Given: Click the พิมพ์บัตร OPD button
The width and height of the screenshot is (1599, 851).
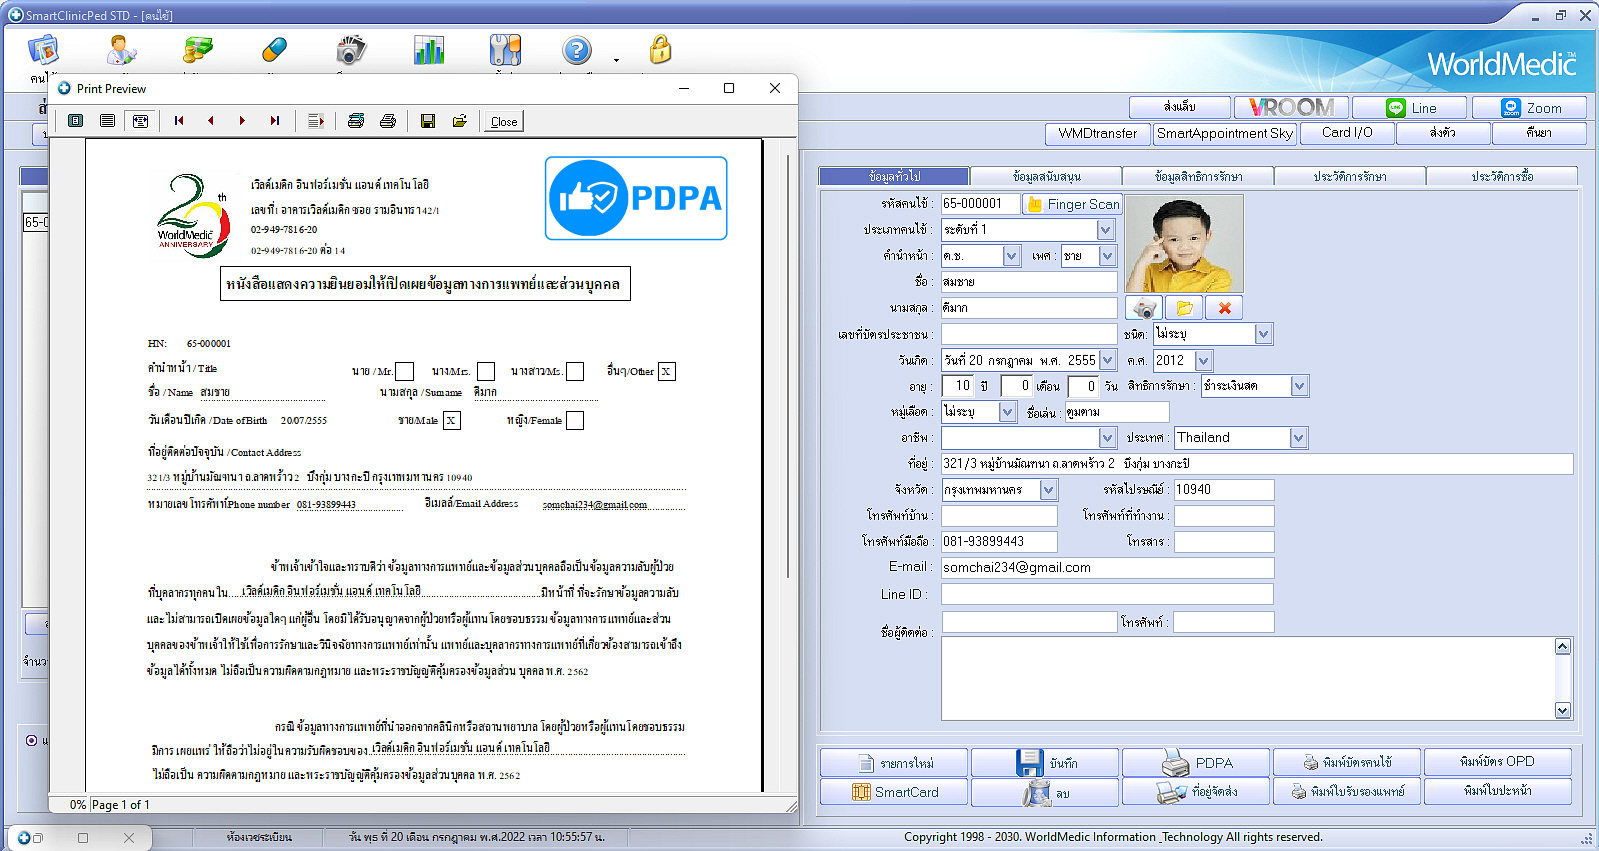Looking at the screenshot, I should [x=1498, y=762].
